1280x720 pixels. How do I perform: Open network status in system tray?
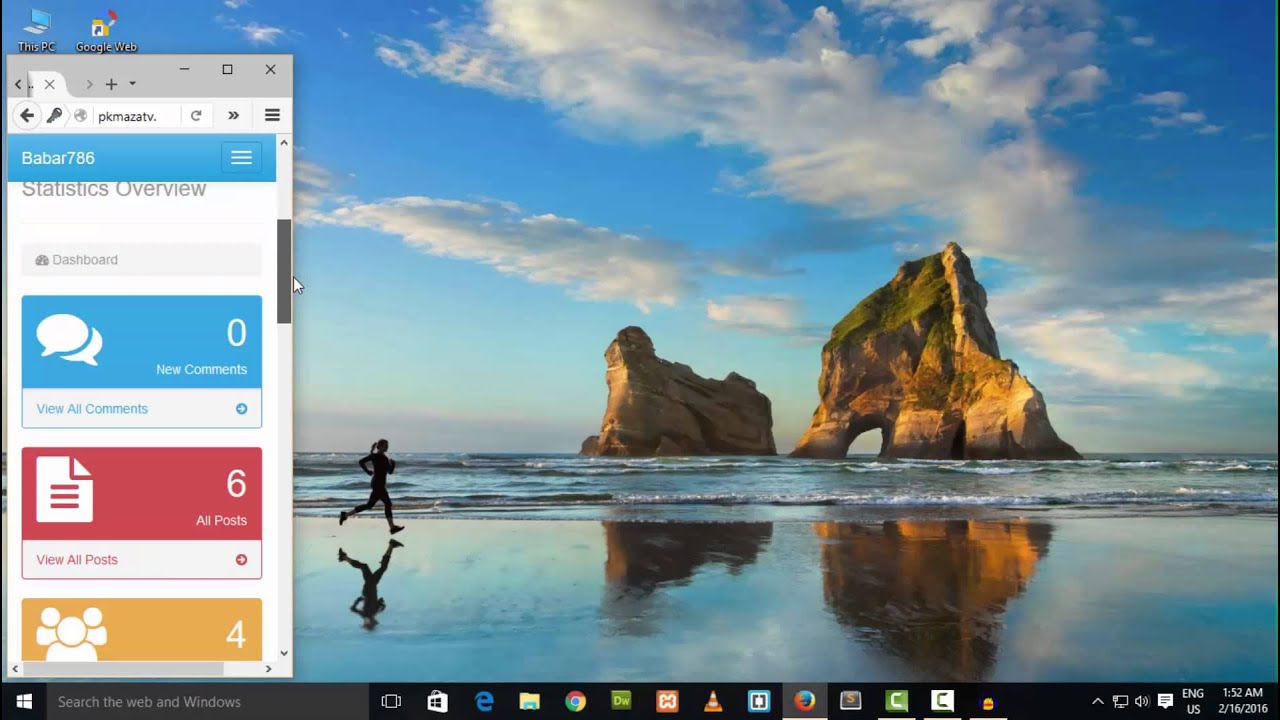(x=1120, y=702)
